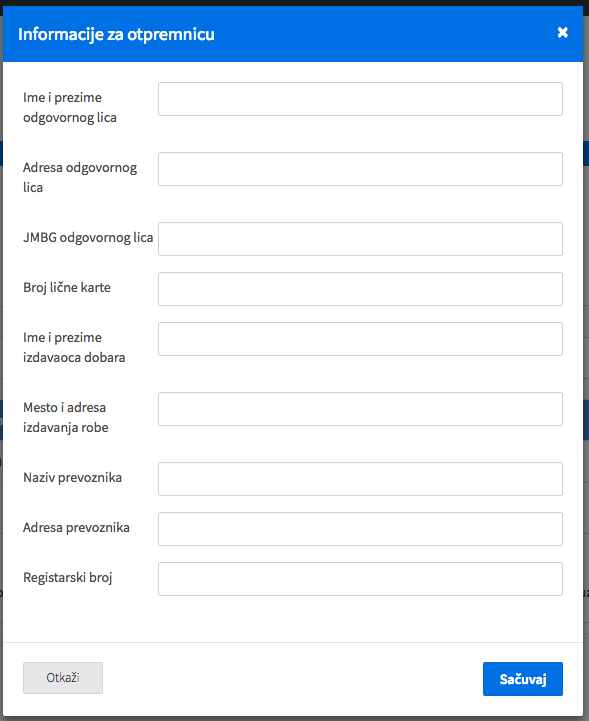
Task: Focus the Ime i prezime izdavaoca dobara input
Action: (x=360, y=339)
